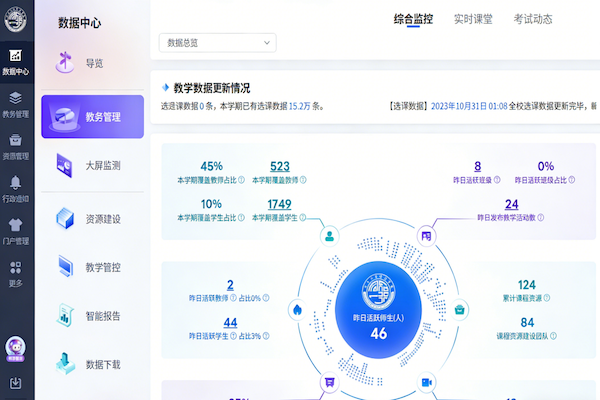Click the 更多 grid icon
Image resolution: width=600 pixels, height=400 pixels.
tap(16, 272)
